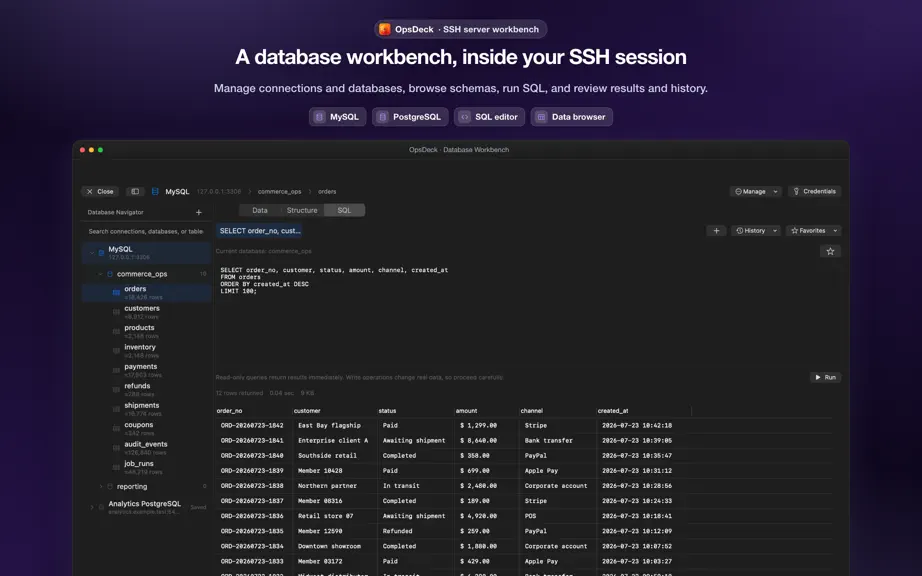Add a new SQL query tab
The width and height of the screenshot is (922, 576).
click(716, 231)
